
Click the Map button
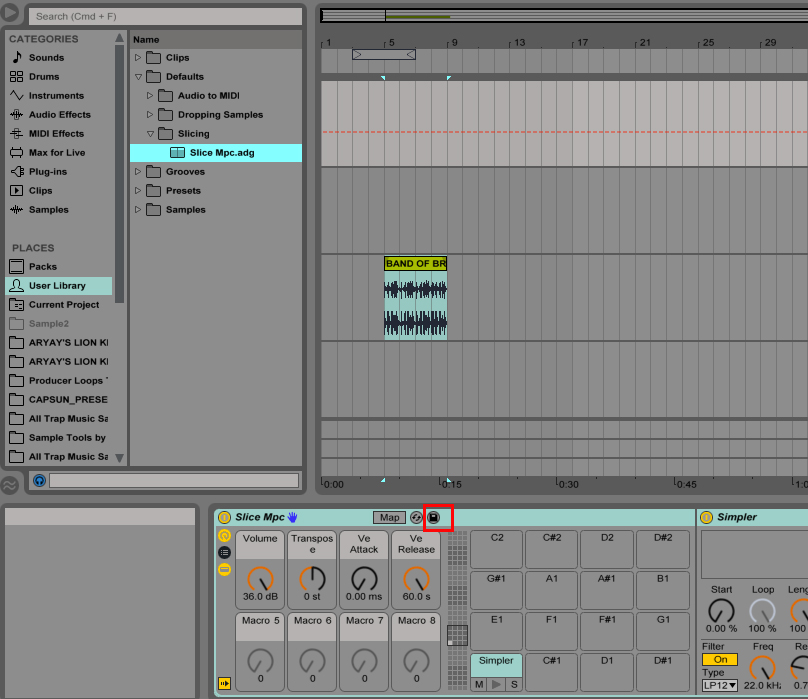pyautogui.click(x=389, y=517)
